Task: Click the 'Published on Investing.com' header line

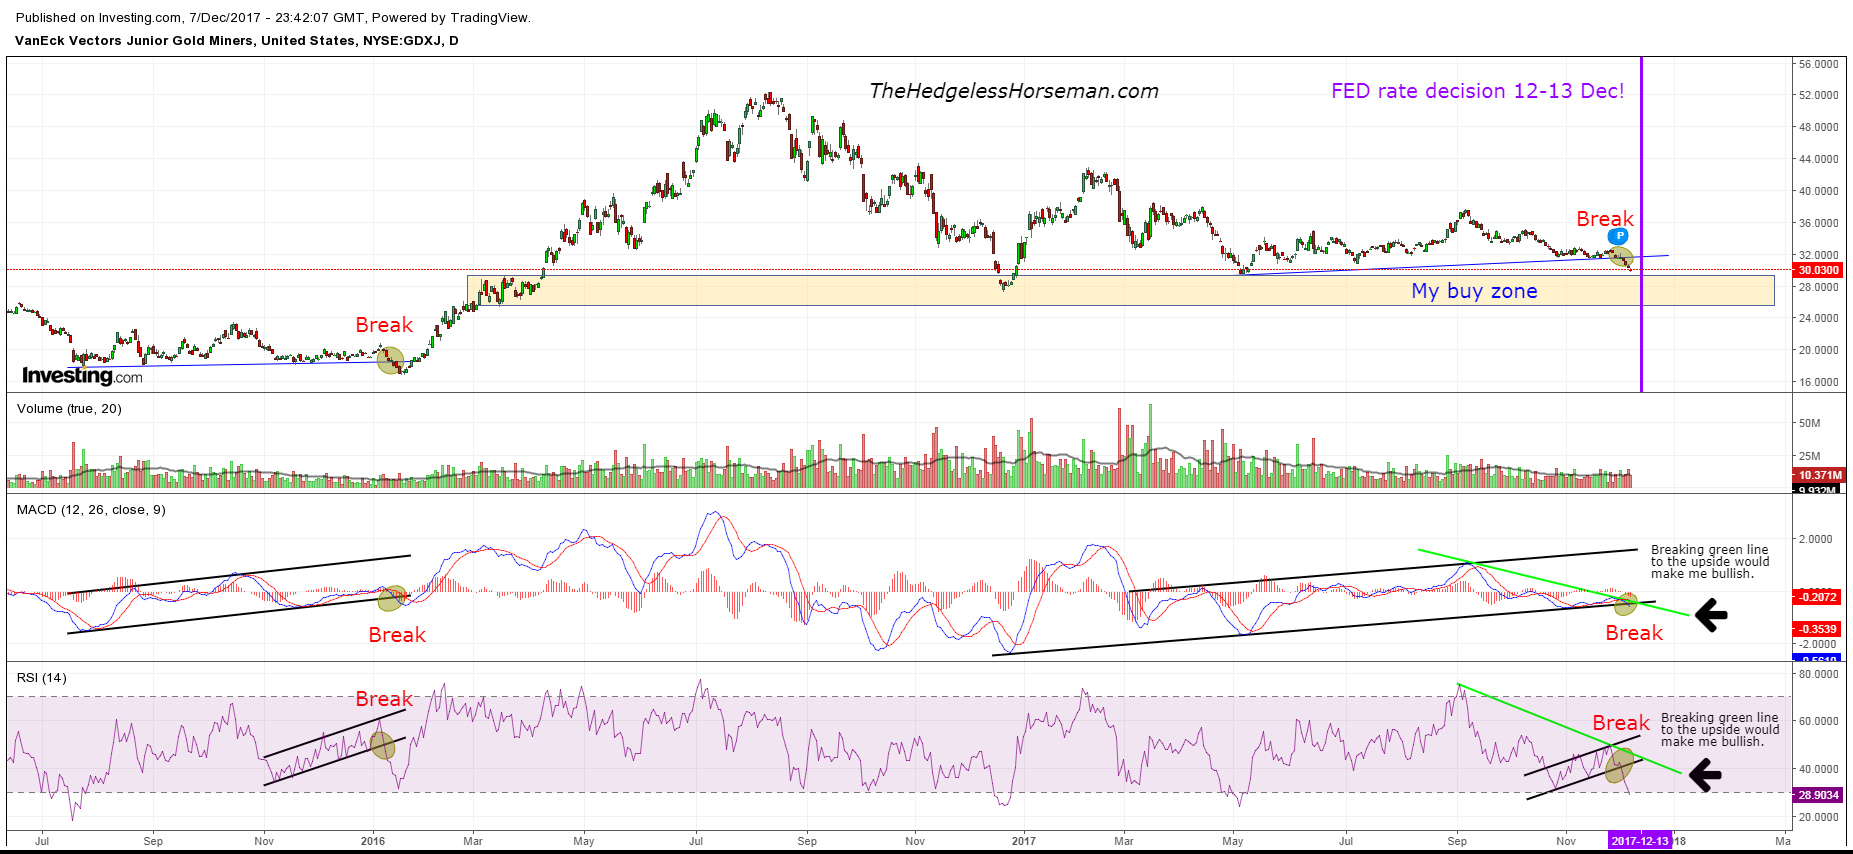Action: point(273,18)
